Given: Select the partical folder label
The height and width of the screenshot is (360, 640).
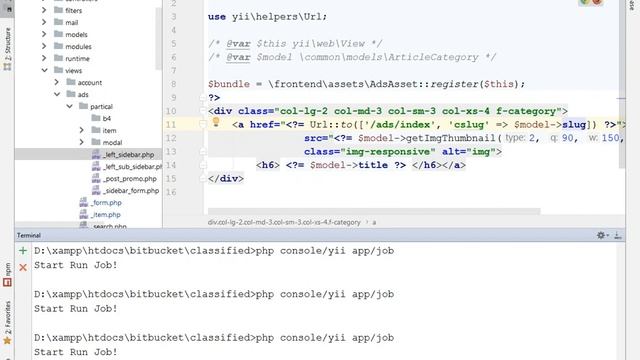Looking at the screenshot, I should pos(101,107).
